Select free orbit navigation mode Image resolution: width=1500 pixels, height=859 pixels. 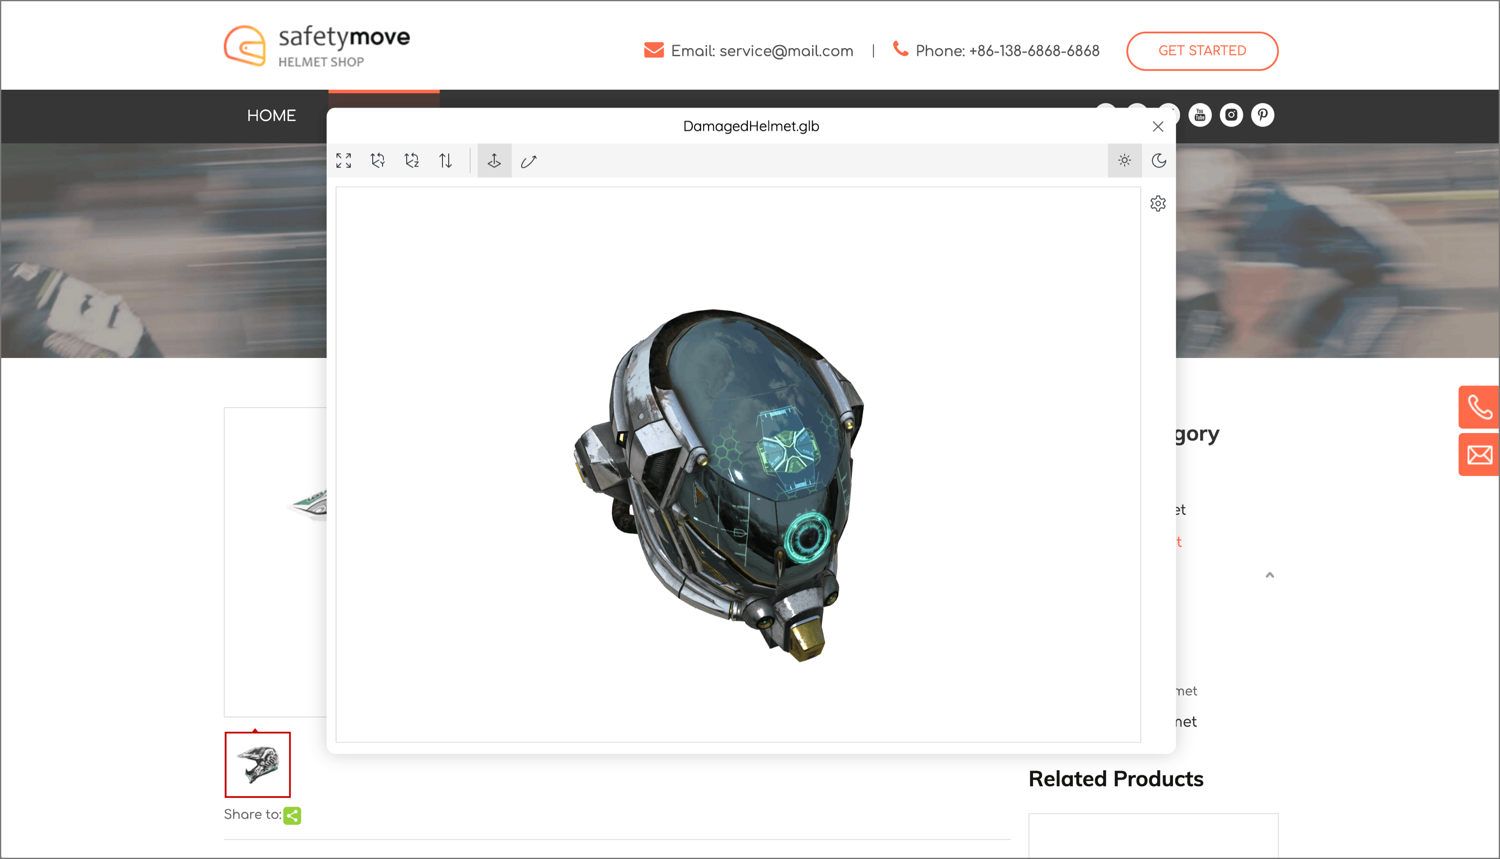(529, 161)
